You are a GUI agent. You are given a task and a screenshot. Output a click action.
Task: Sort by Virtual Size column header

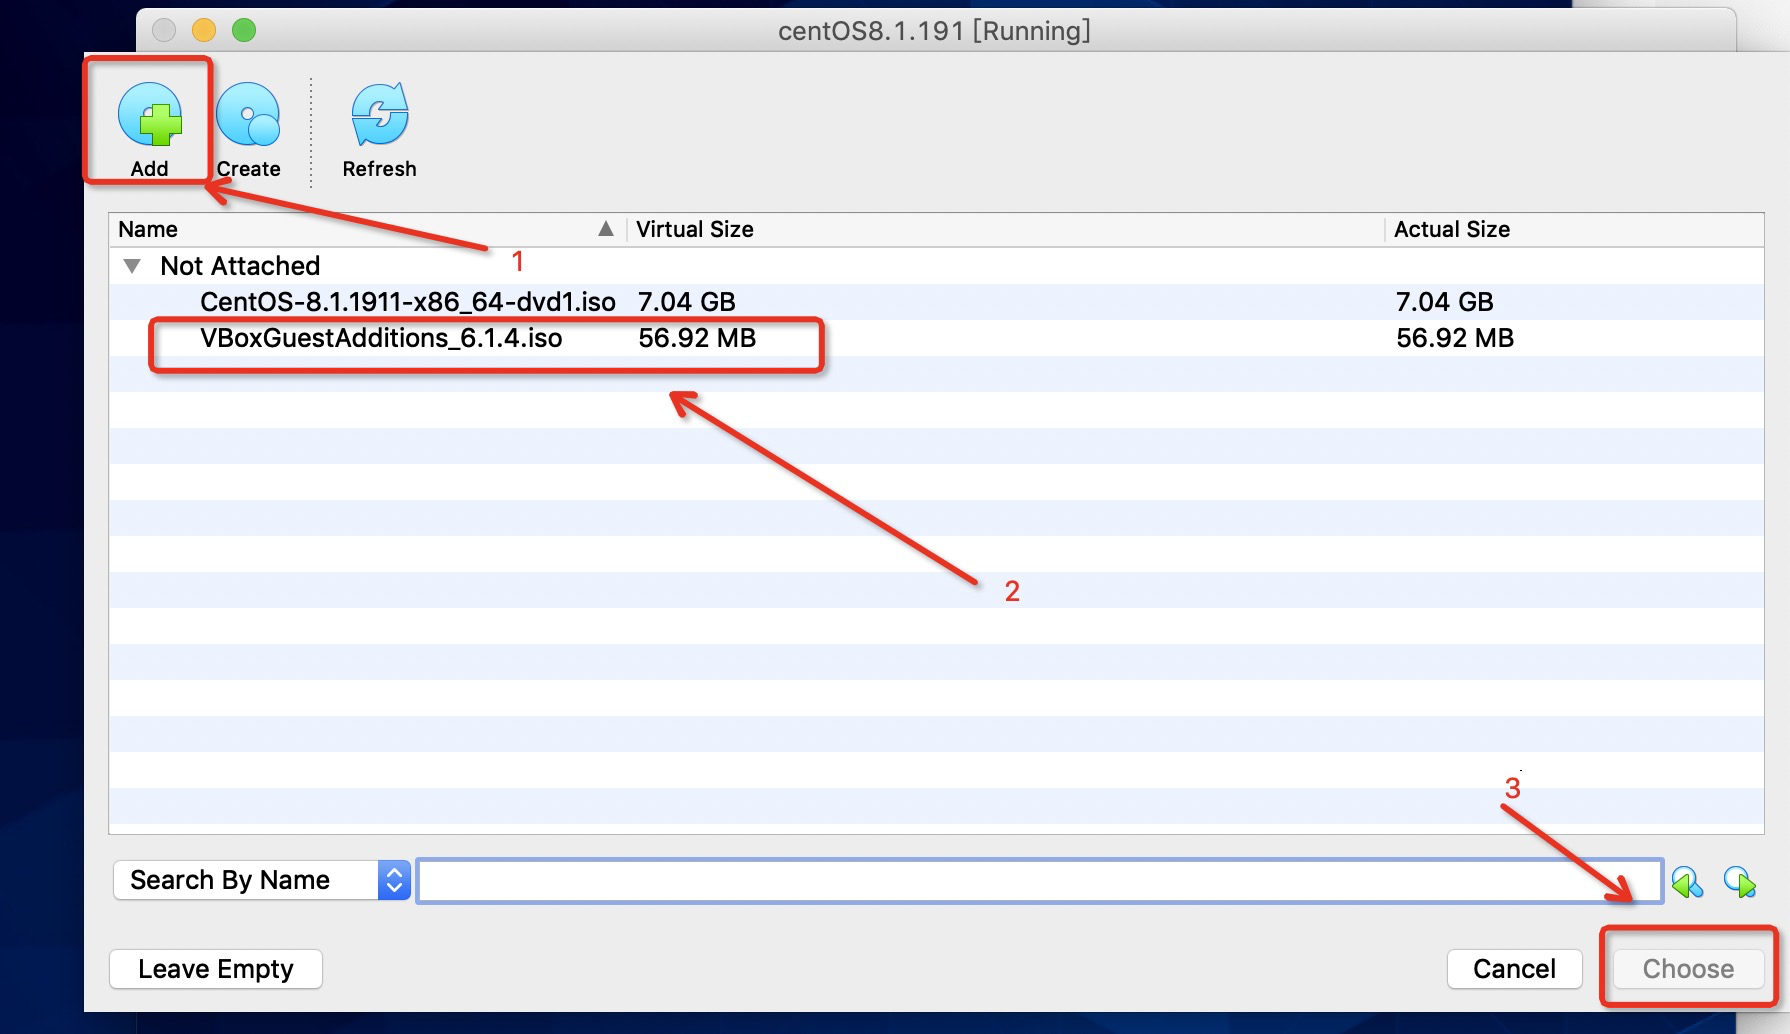[1005, 229]
